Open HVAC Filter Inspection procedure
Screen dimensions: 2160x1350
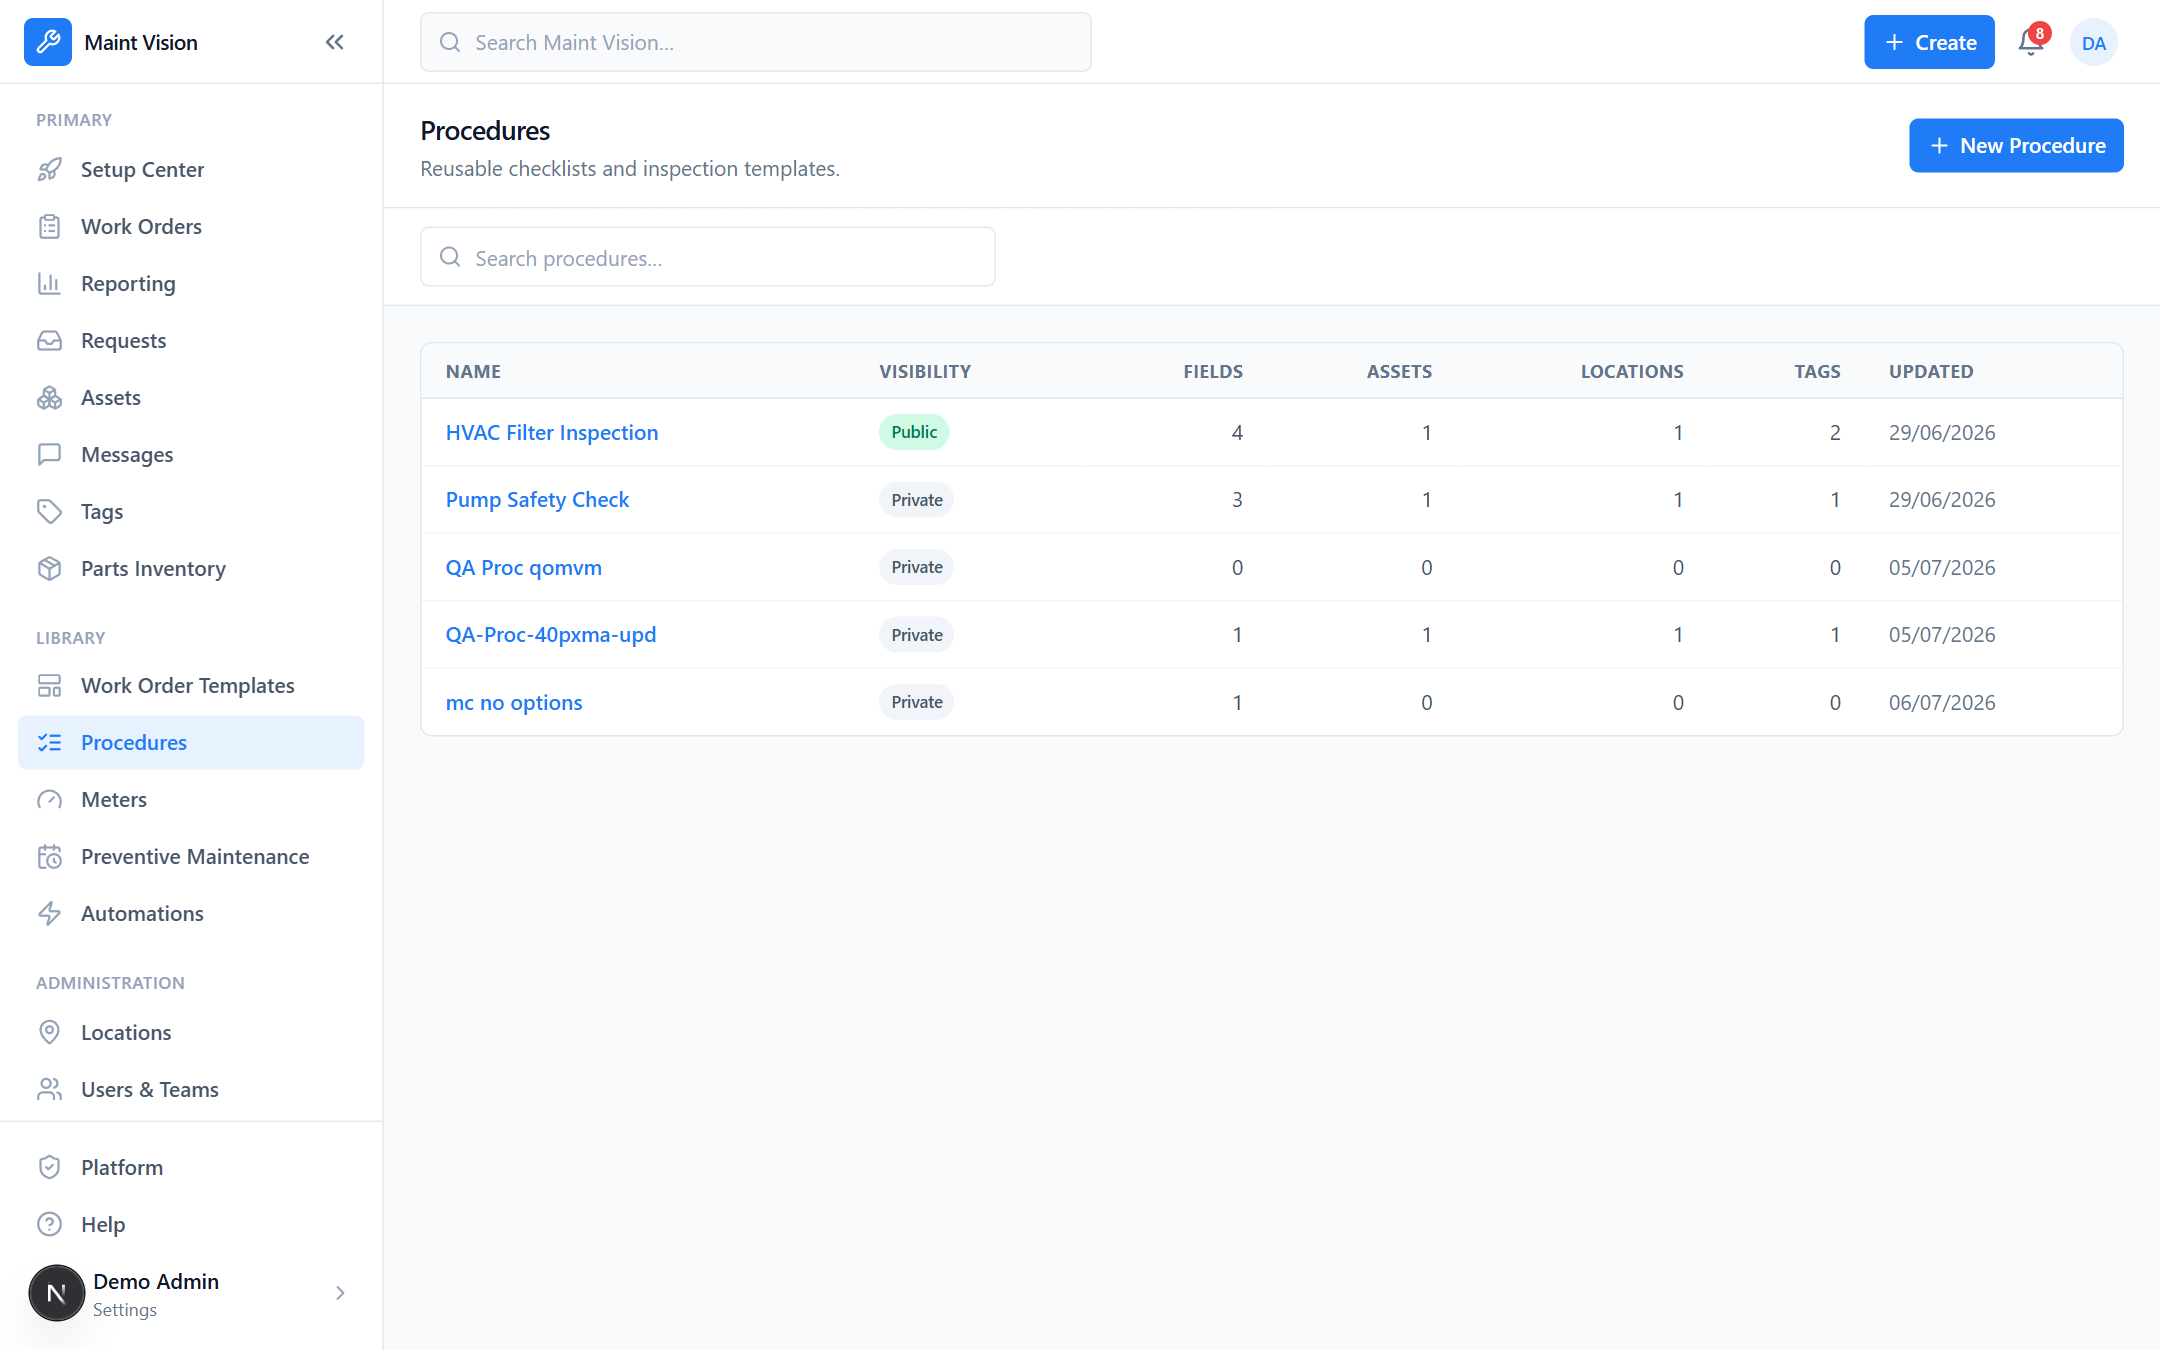[552, 433]
